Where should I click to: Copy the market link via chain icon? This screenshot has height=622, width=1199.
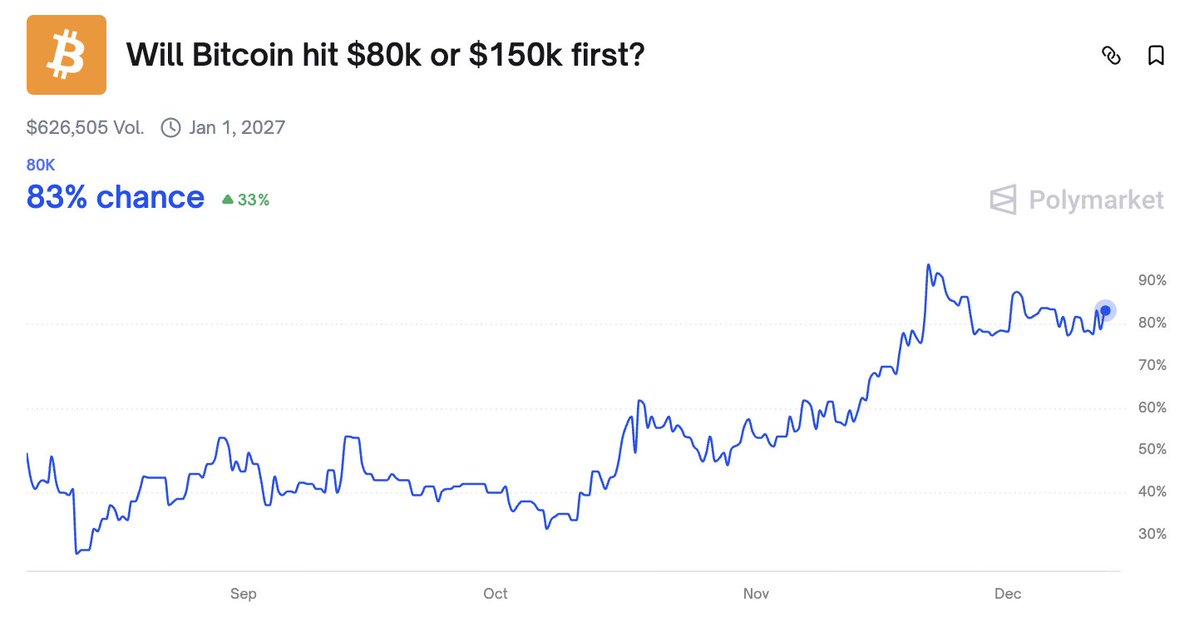(1110, 56)
